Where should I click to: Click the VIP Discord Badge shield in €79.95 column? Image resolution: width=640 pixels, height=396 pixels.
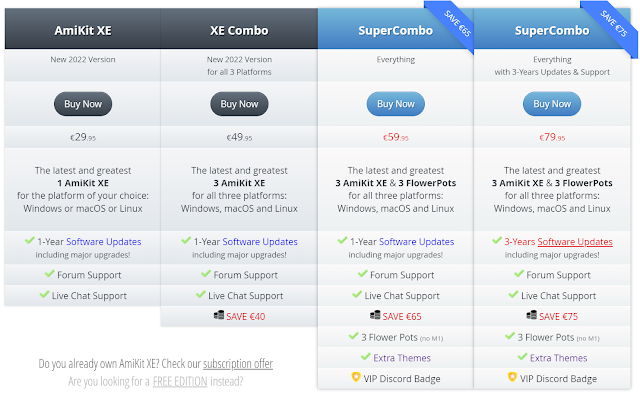[512, 377]
